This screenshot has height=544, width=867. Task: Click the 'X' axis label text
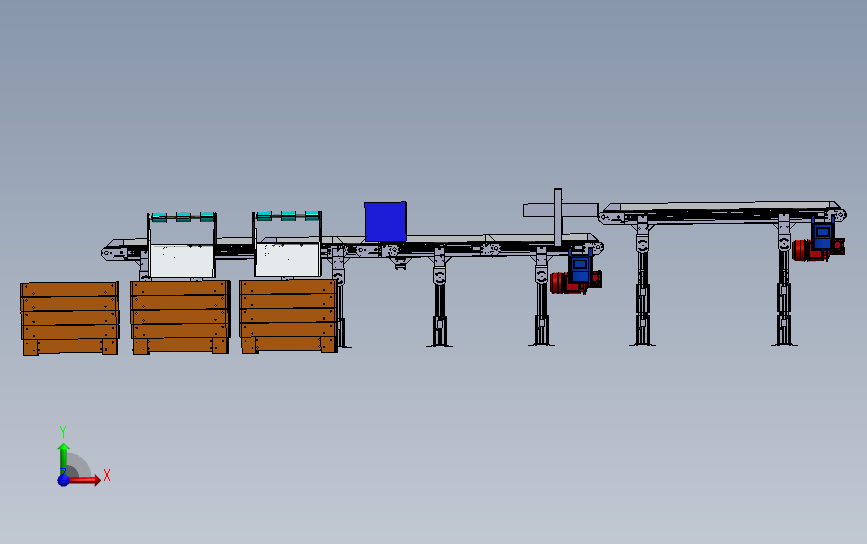tap(107, 475)
